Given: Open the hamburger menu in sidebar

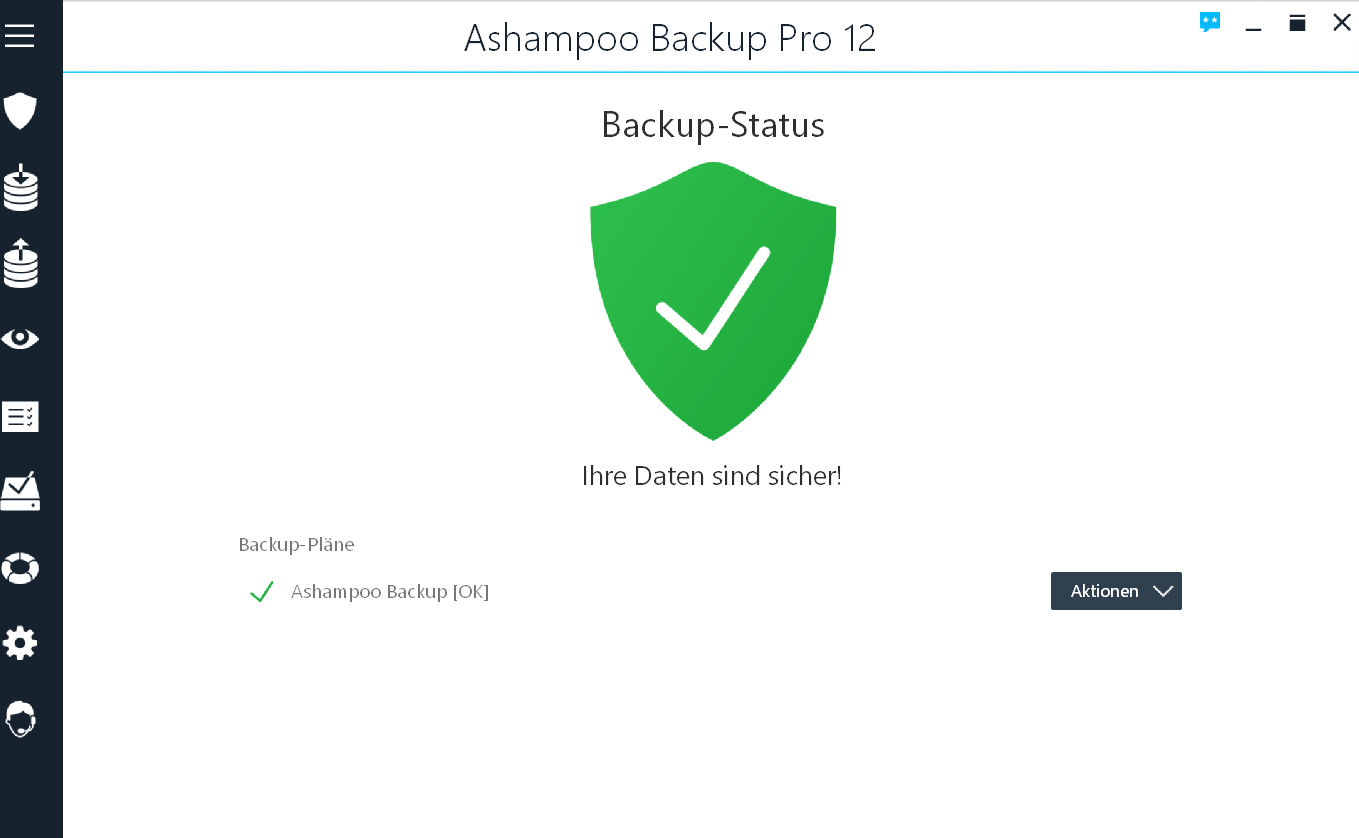Looking at the screenshot, I should click(x=20, y=37).
